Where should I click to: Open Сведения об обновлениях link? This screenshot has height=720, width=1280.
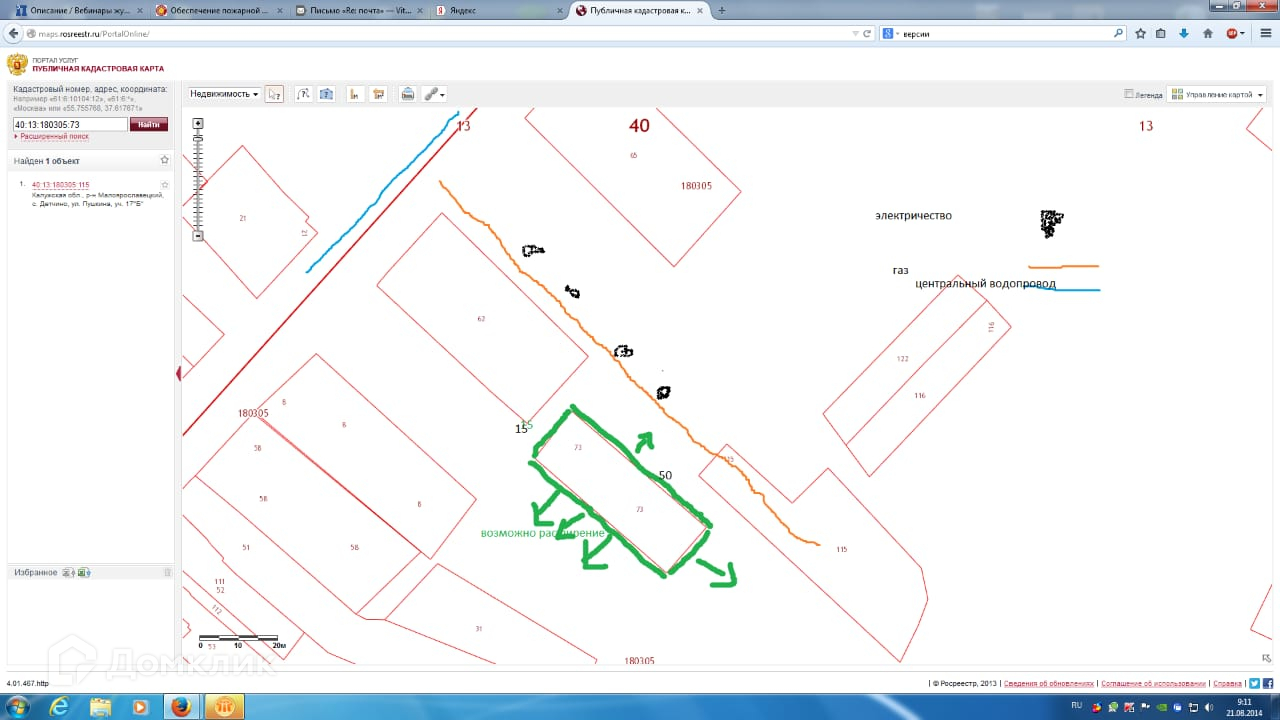pos(1049,684)
